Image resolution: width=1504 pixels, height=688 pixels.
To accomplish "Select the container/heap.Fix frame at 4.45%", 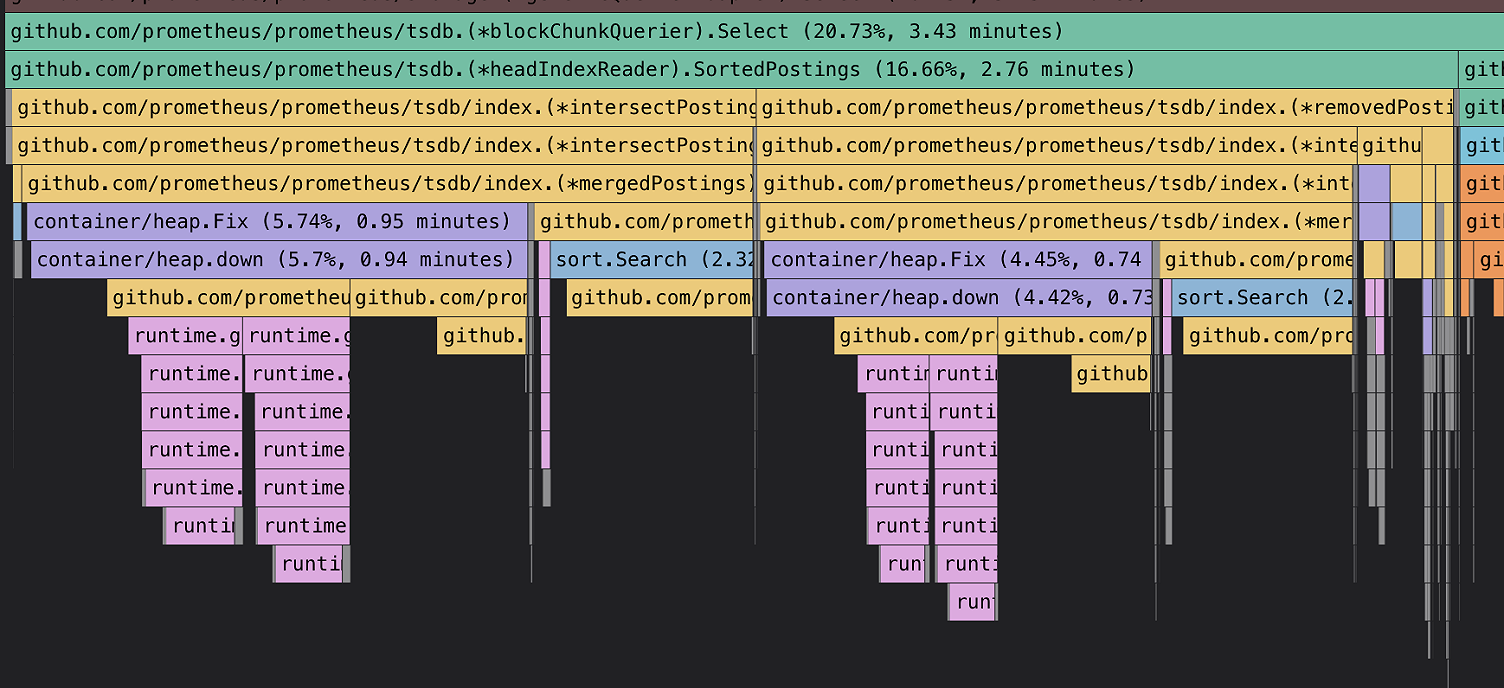I will [955, 259].
